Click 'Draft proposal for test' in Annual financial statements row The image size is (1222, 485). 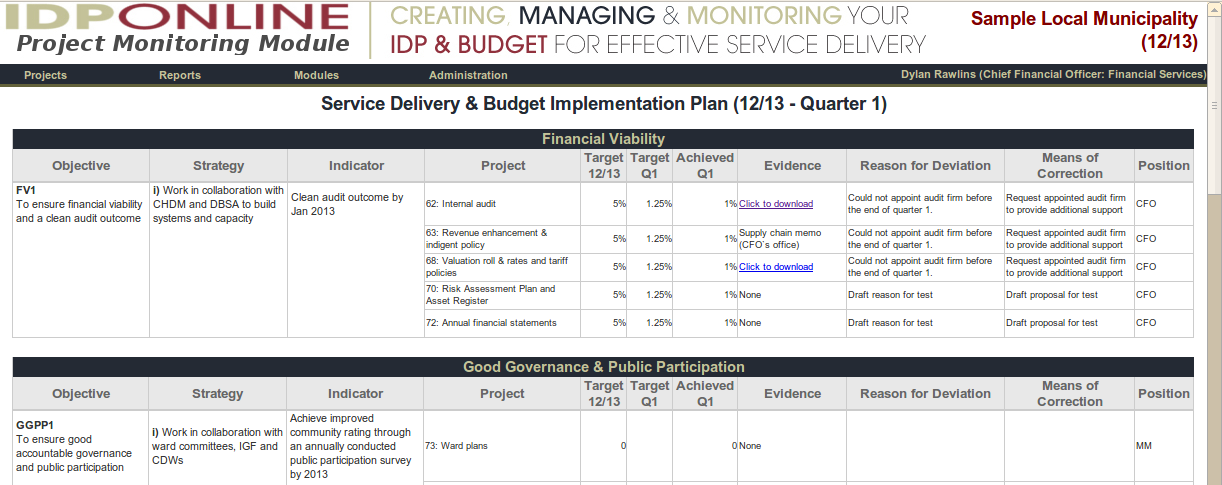1052,323
